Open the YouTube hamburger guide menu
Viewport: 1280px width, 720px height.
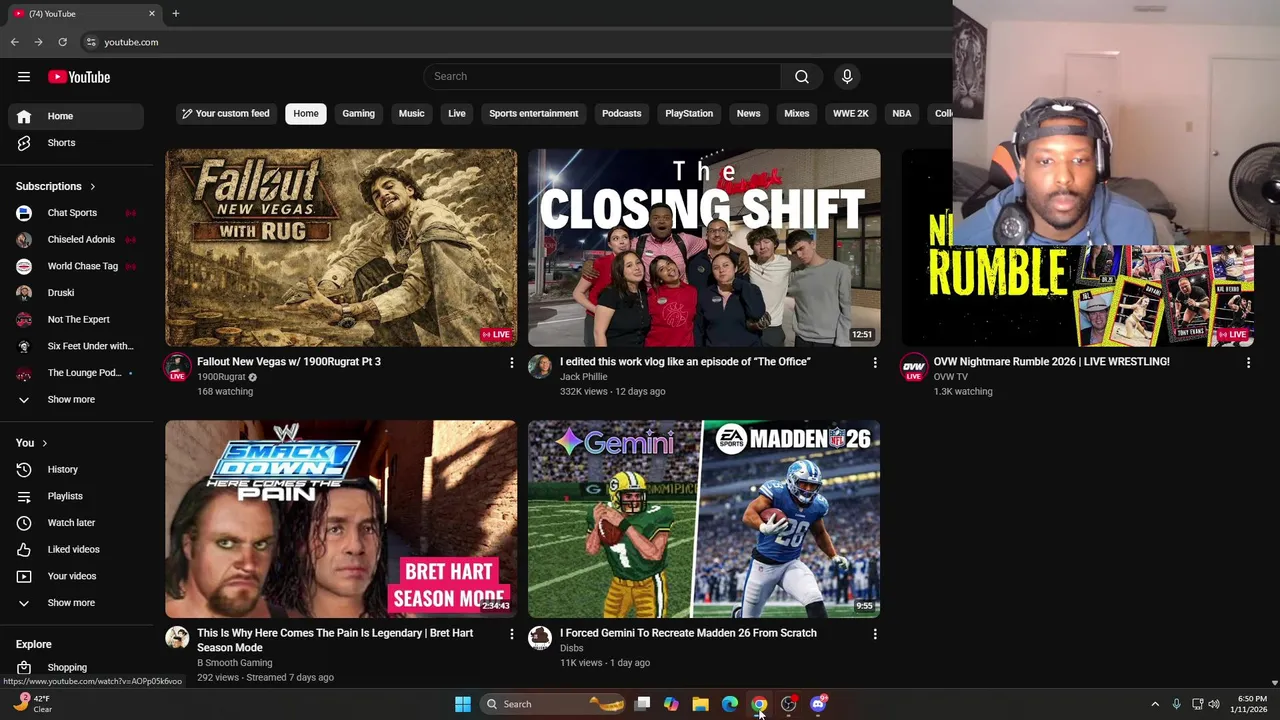24,77
